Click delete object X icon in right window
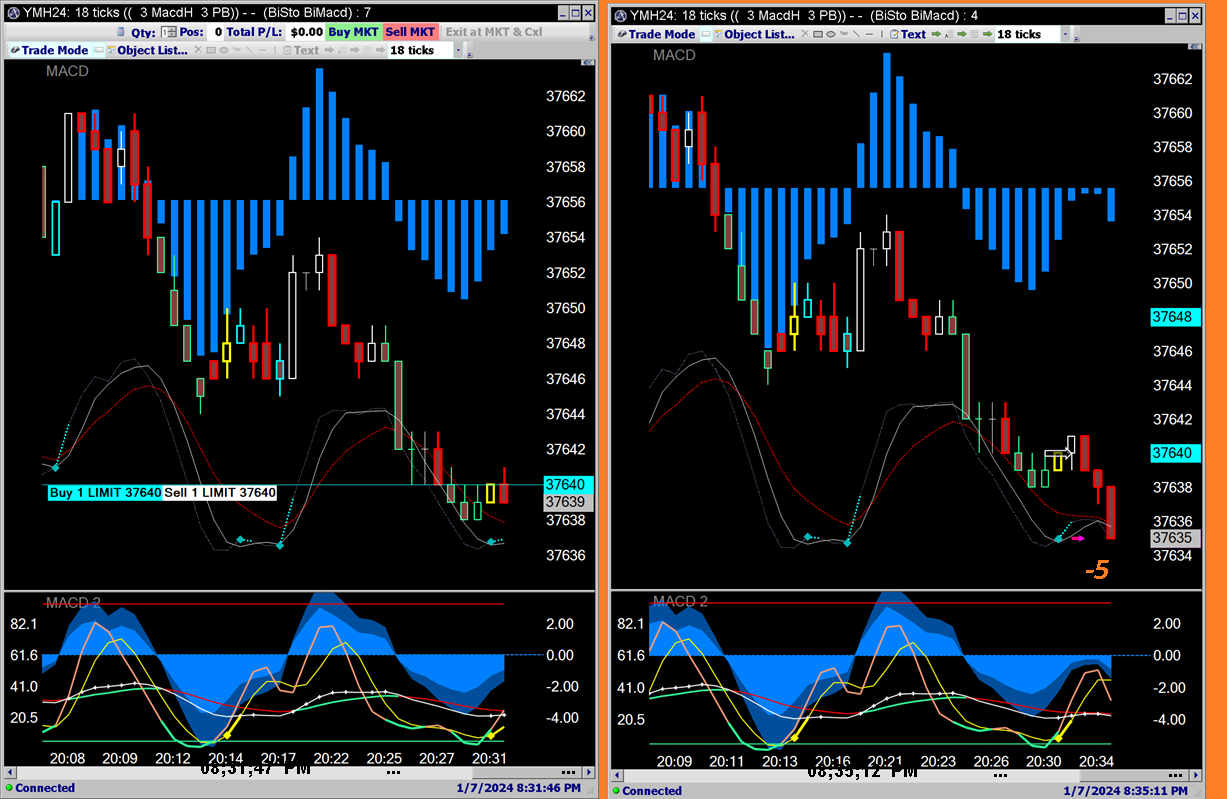This screenshot has width=1227, height=799. click(805, 34)
